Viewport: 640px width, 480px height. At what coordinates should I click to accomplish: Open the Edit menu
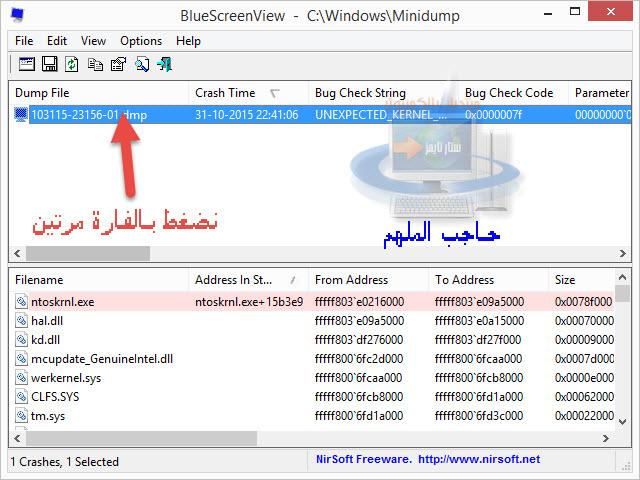tap(57, 41)
